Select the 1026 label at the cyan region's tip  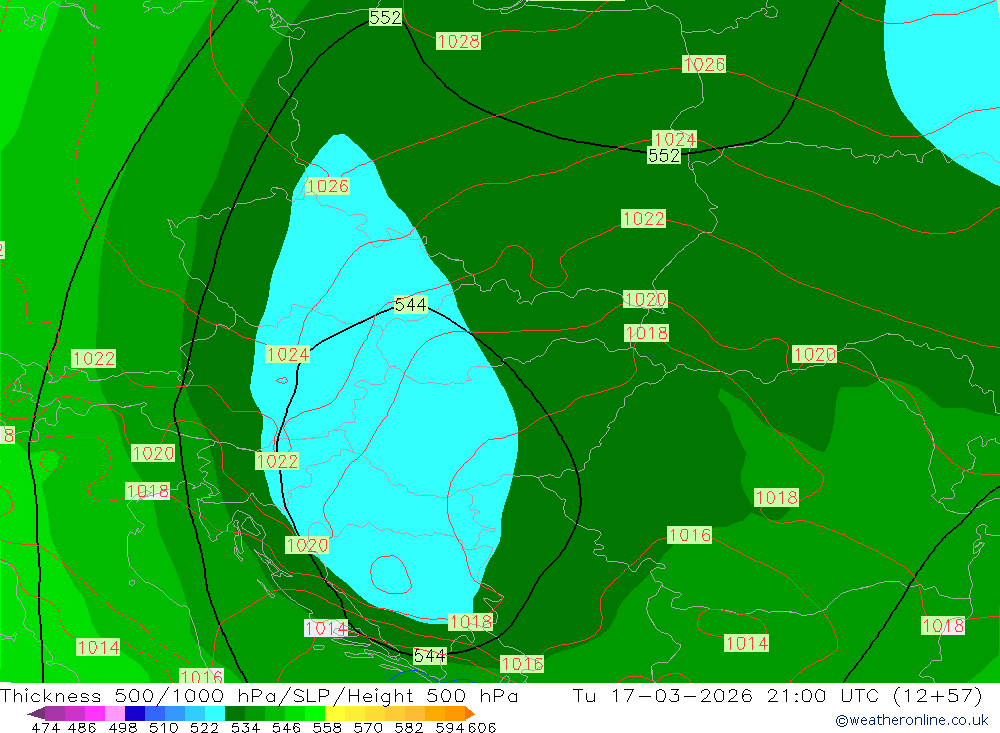[x=328, y=186]
